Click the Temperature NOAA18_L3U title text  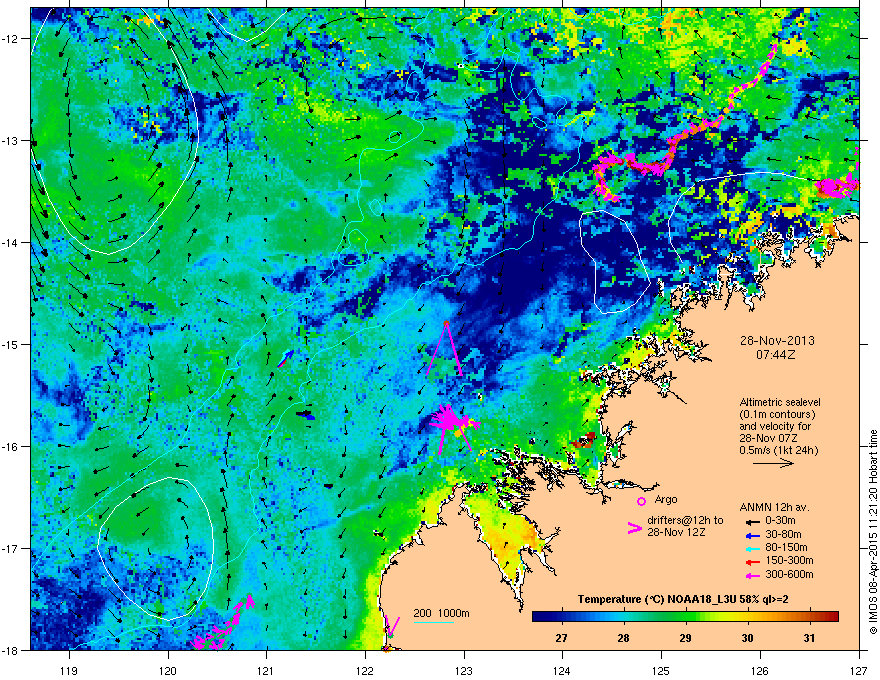coord(683,599)
